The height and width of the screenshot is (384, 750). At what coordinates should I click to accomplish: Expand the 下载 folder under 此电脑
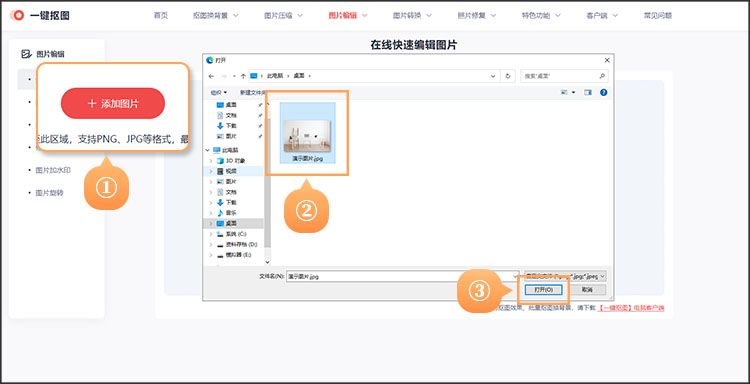tap(211, 202)
